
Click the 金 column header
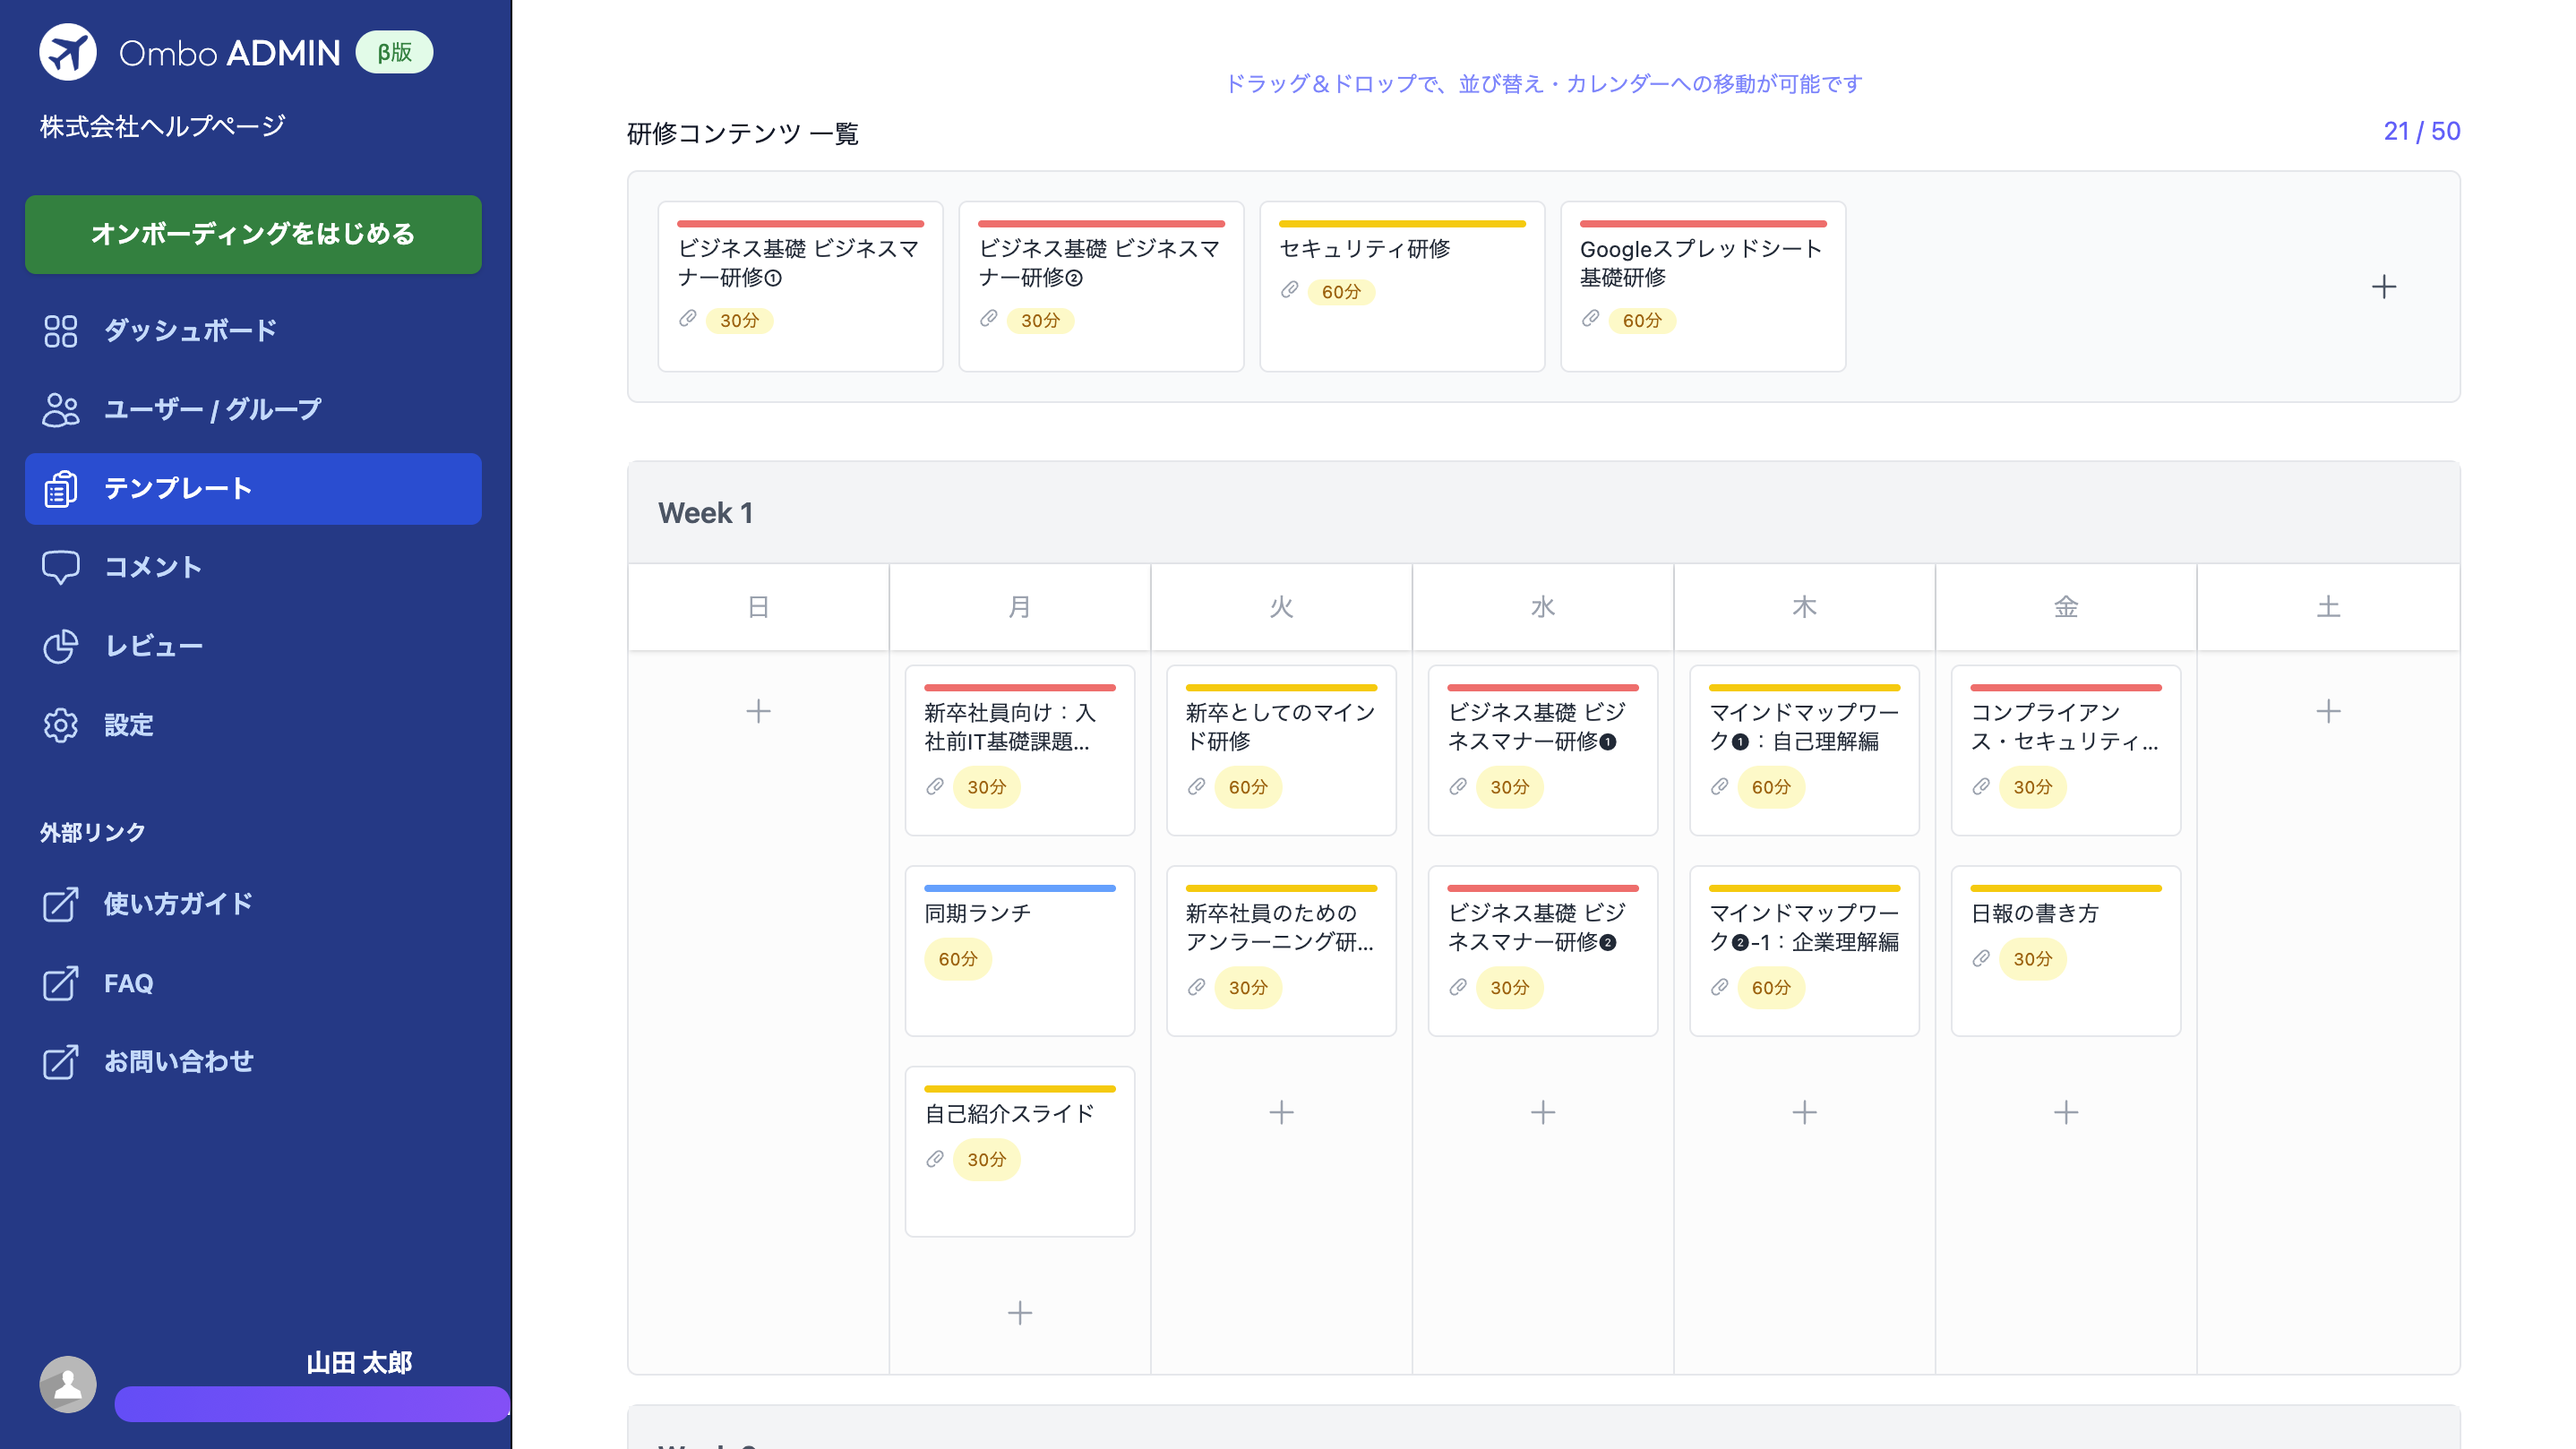[2066, 607]
